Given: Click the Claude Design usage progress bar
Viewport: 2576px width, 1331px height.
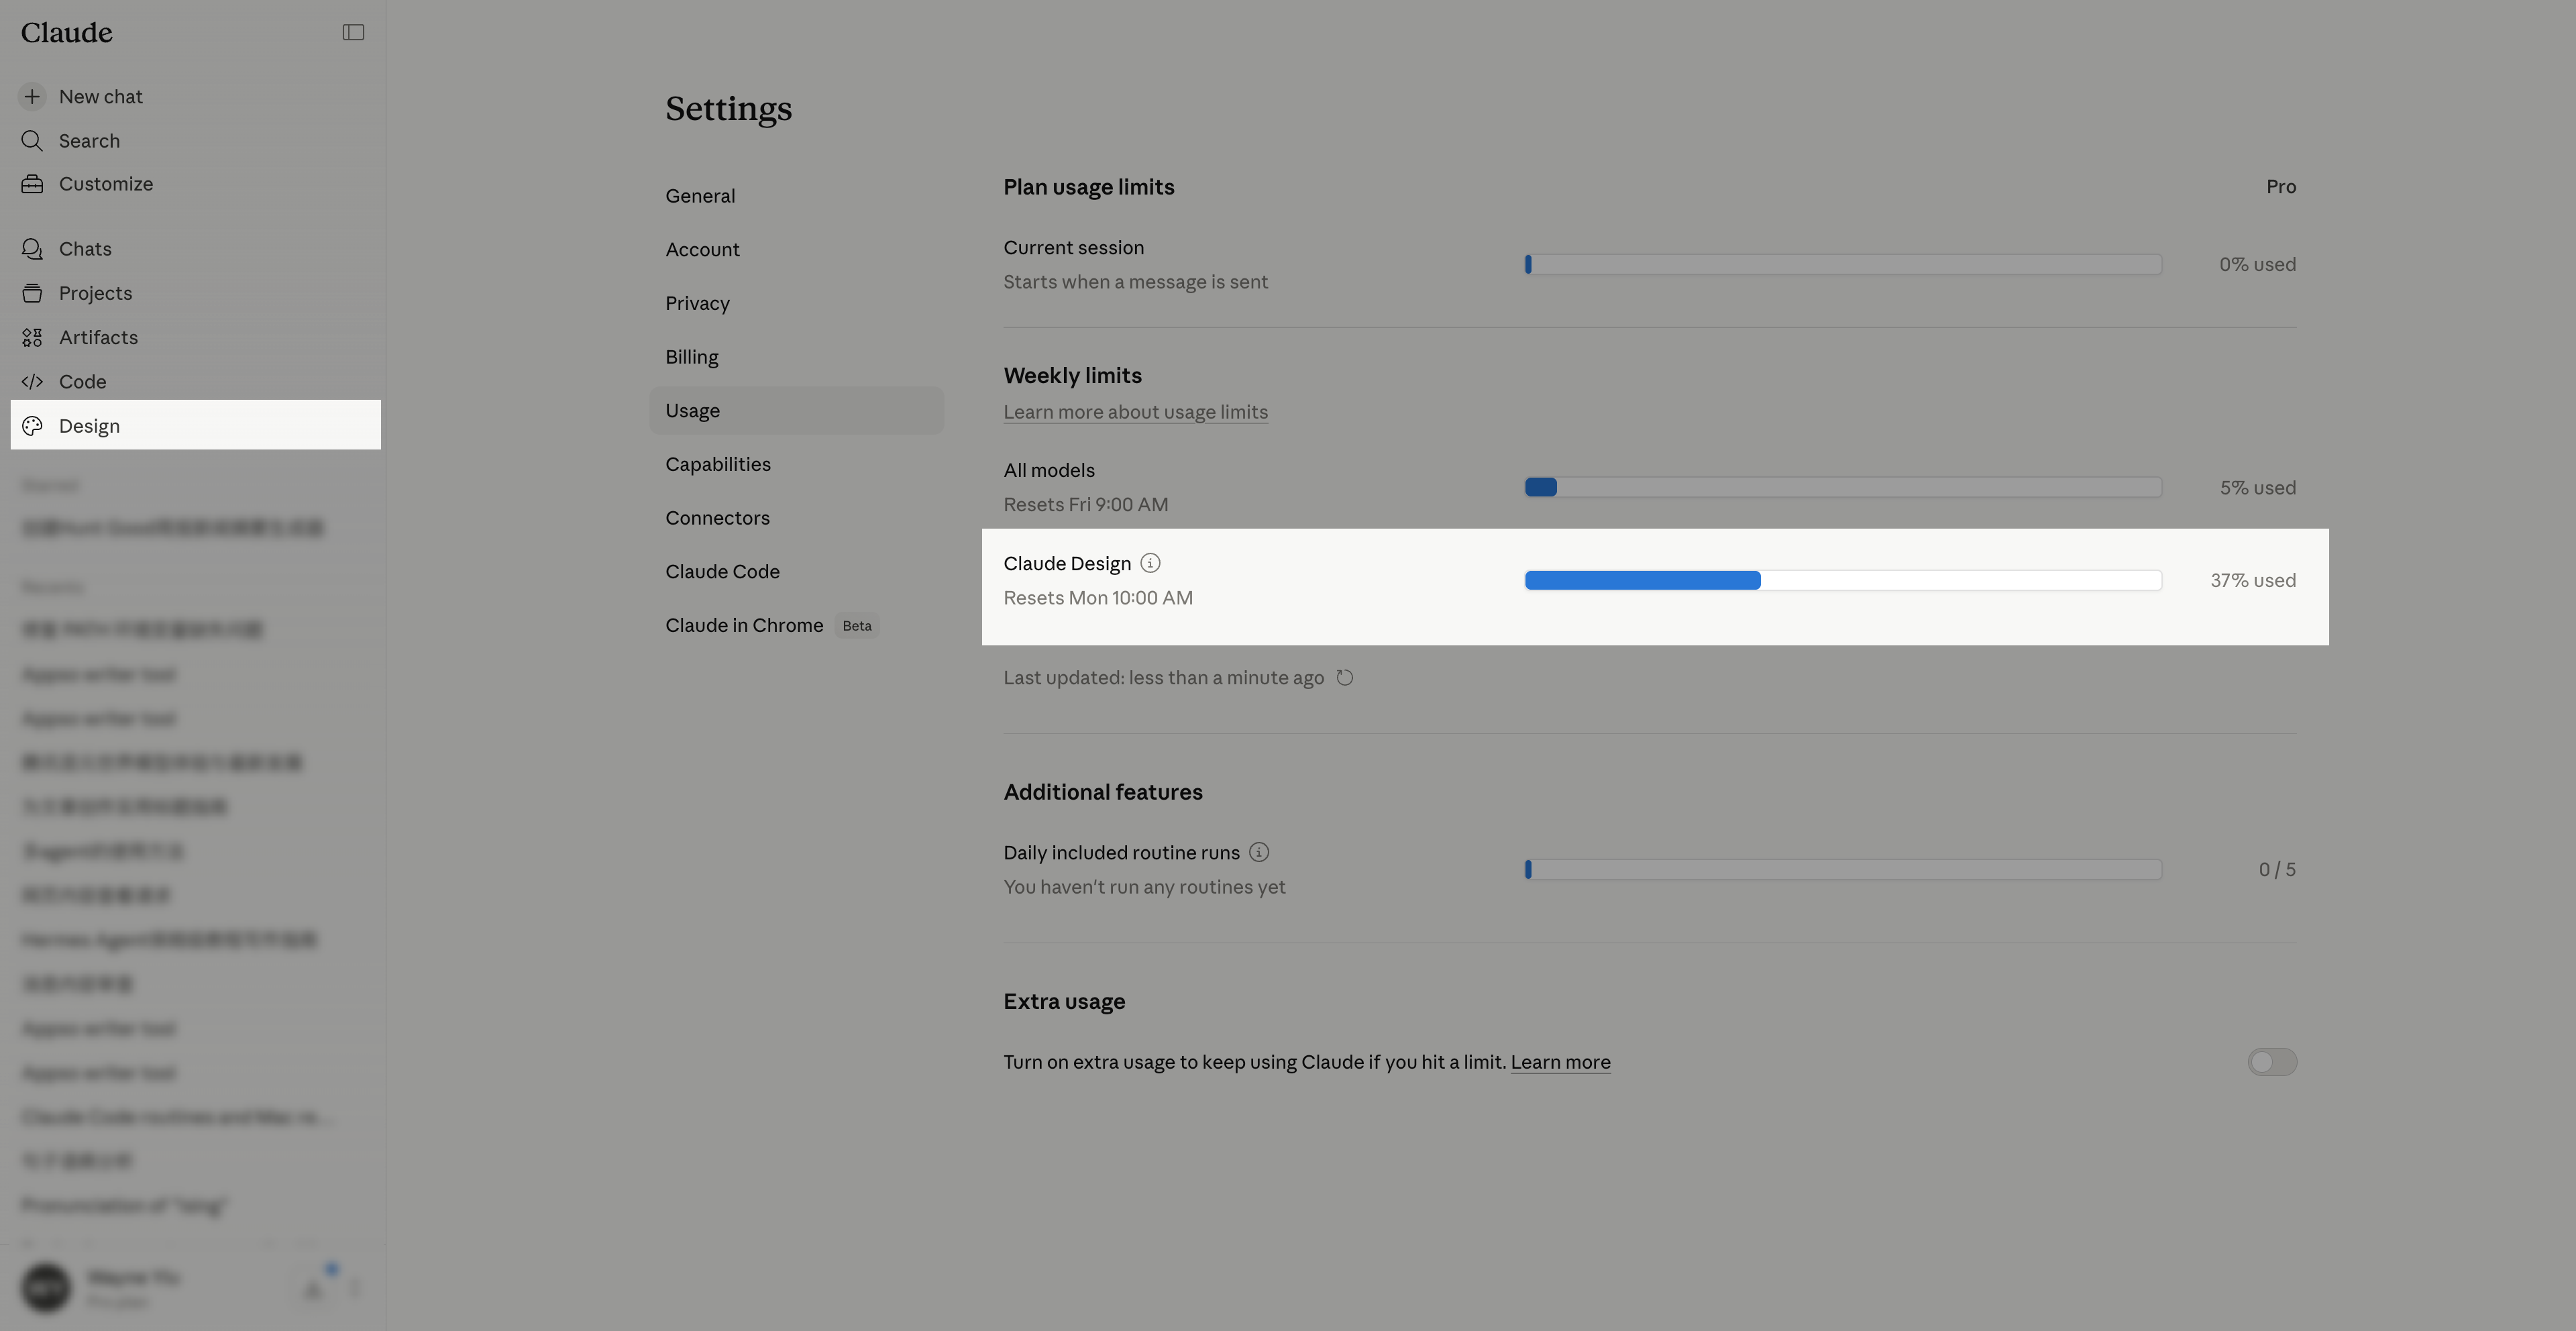Looking at the screenshot, I should (1842, 580).
